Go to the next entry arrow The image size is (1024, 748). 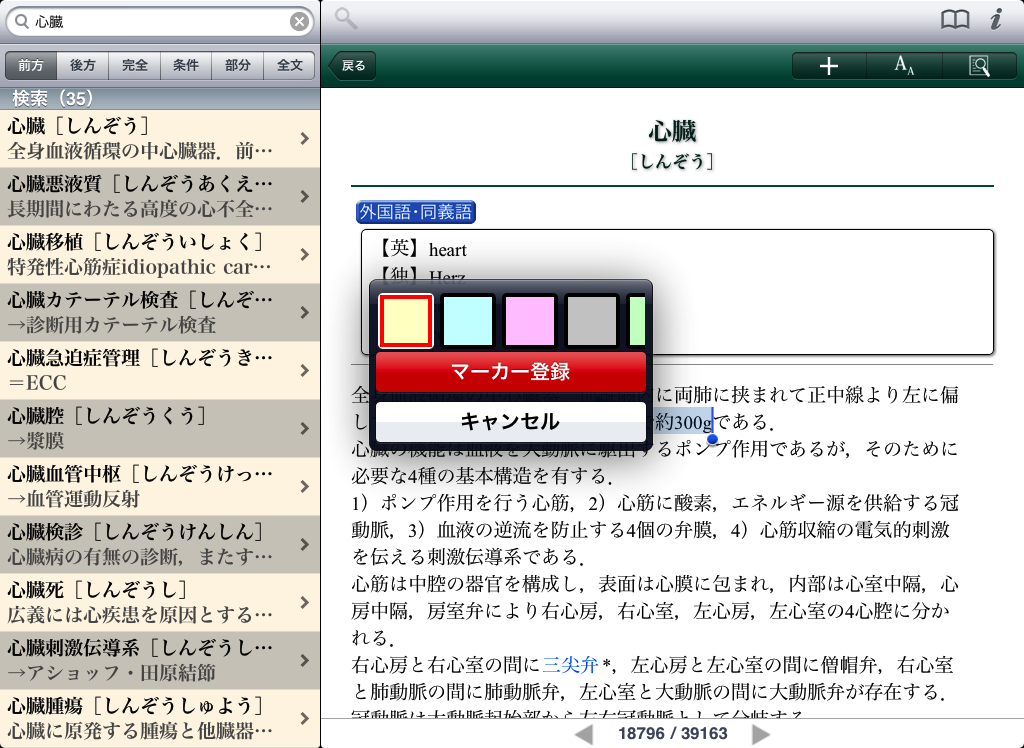(761, 734)
